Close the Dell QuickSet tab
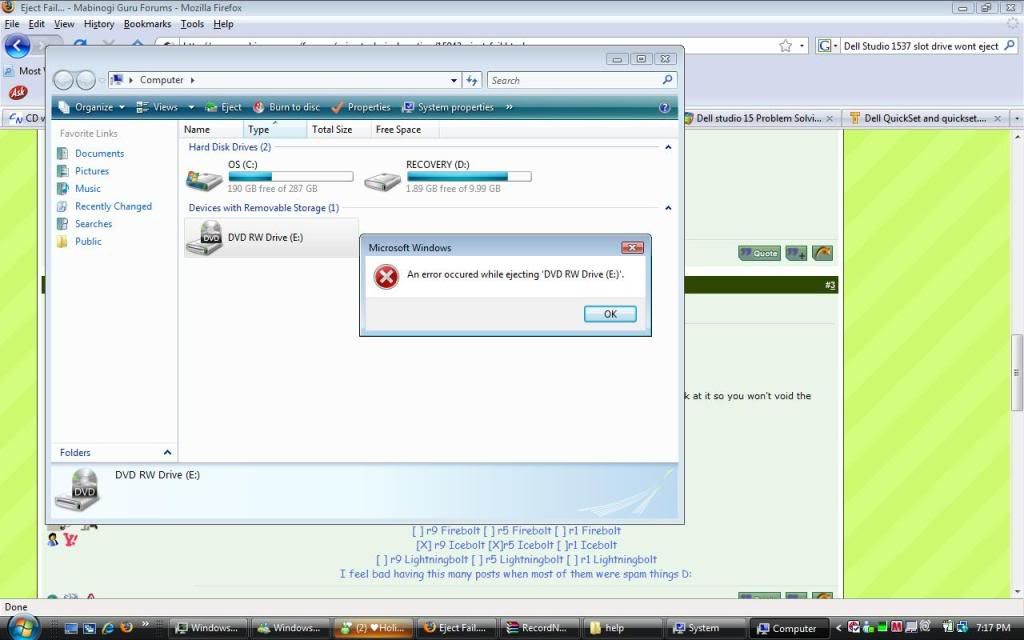 point(997,119)
